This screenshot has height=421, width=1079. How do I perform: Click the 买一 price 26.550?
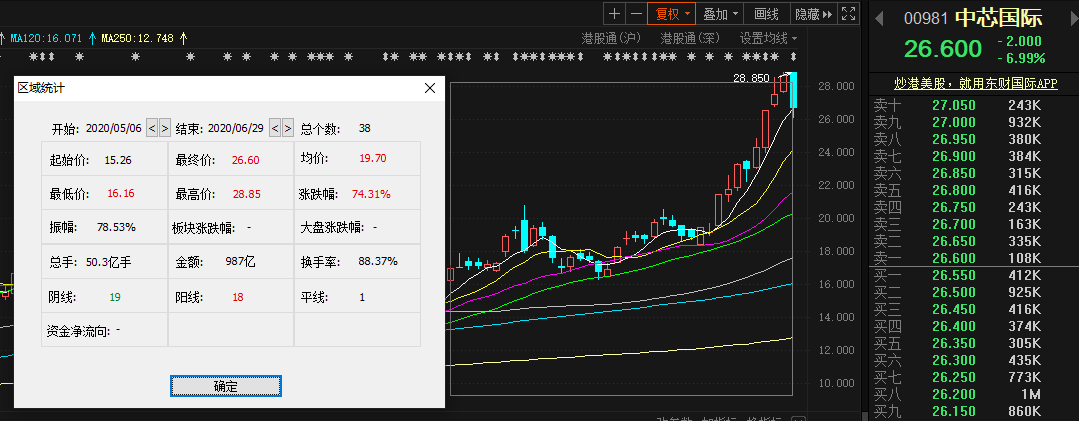click(x=954, y=275)
